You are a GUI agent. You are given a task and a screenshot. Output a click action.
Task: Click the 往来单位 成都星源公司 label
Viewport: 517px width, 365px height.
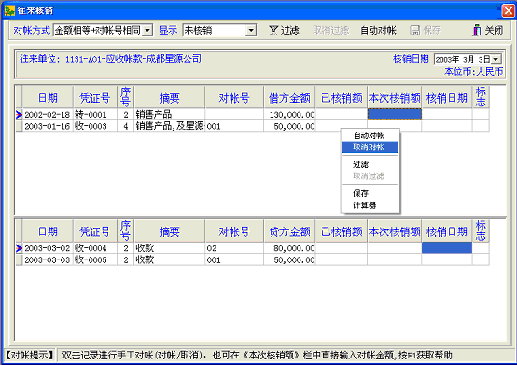(111, 59)
